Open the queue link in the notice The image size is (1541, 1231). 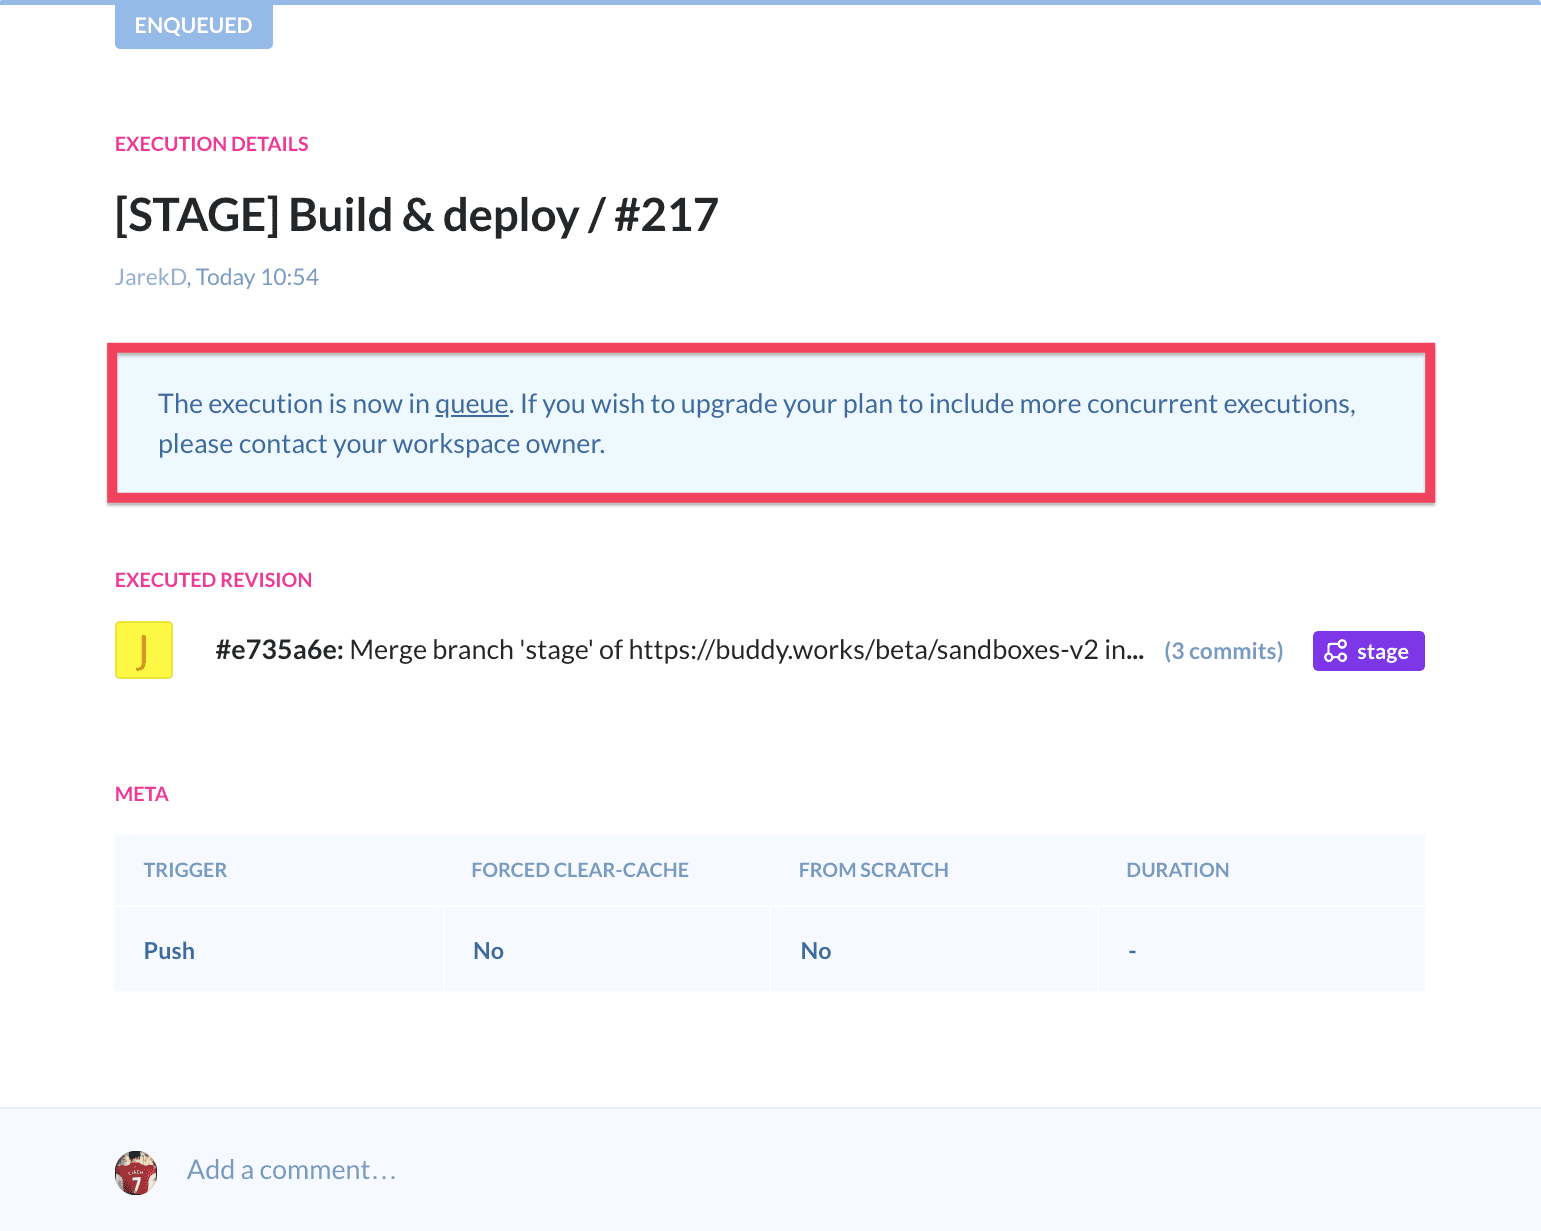click(x=471, y=404)
